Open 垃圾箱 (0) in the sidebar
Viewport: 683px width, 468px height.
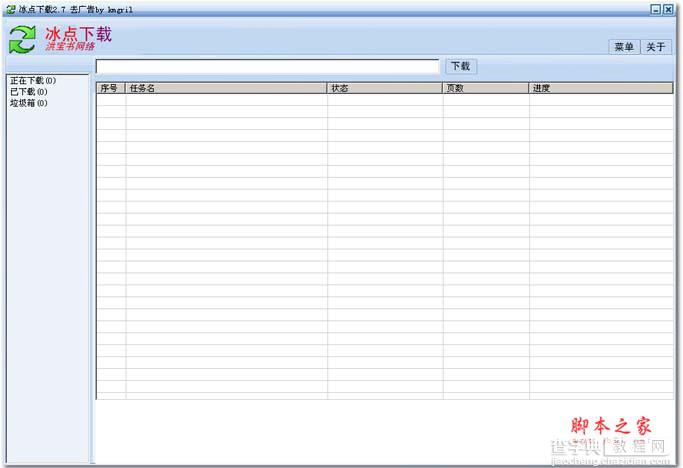[x=29, y=103]
